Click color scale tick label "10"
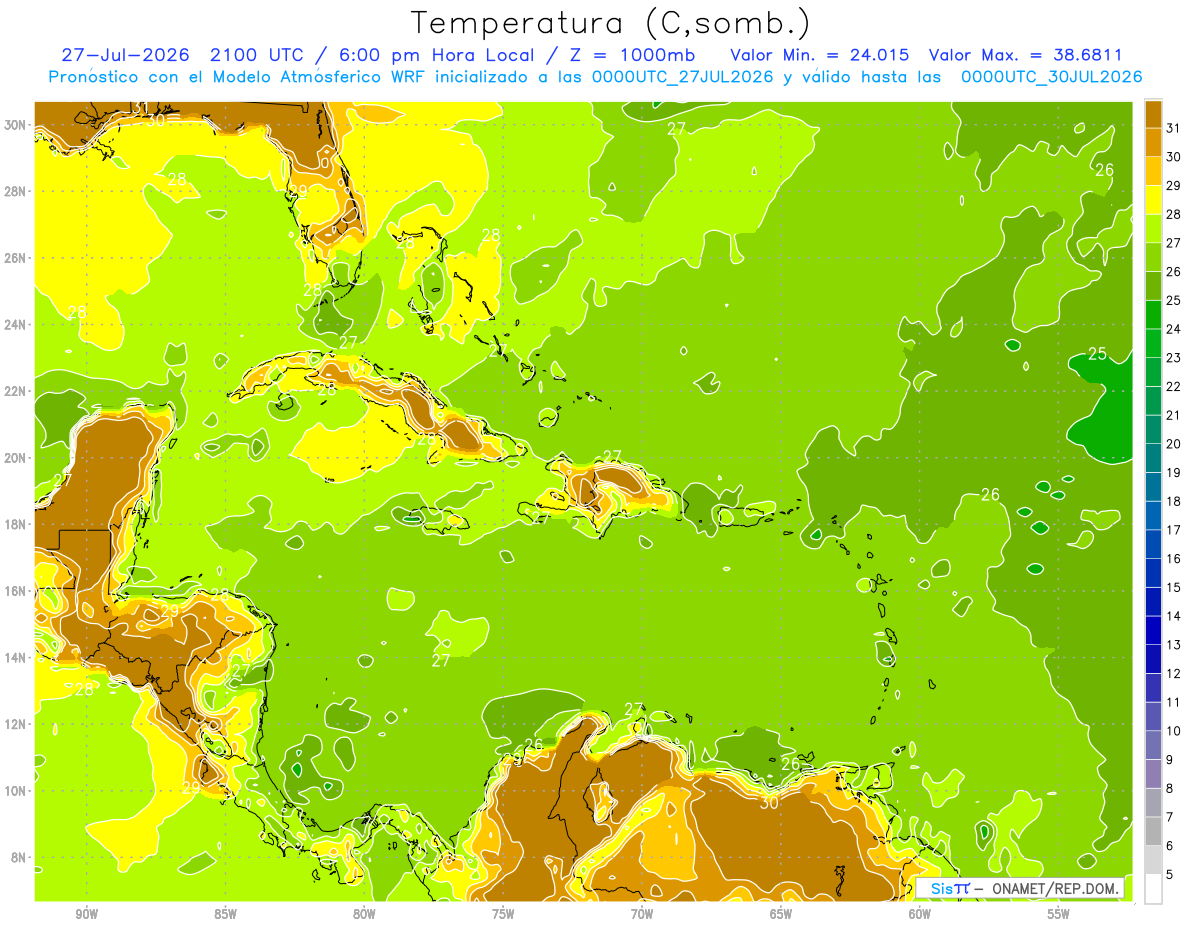 click(x=1174, y=731)
